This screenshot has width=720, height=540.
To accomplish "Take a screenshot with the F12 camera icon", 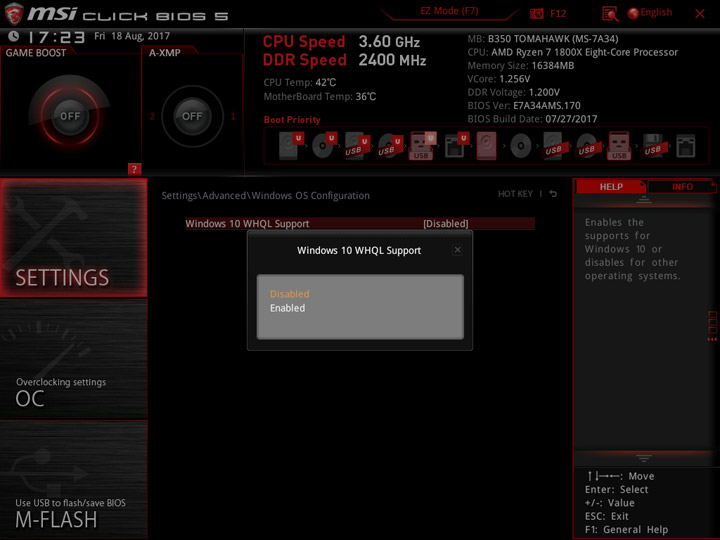I will click(536, 14).
